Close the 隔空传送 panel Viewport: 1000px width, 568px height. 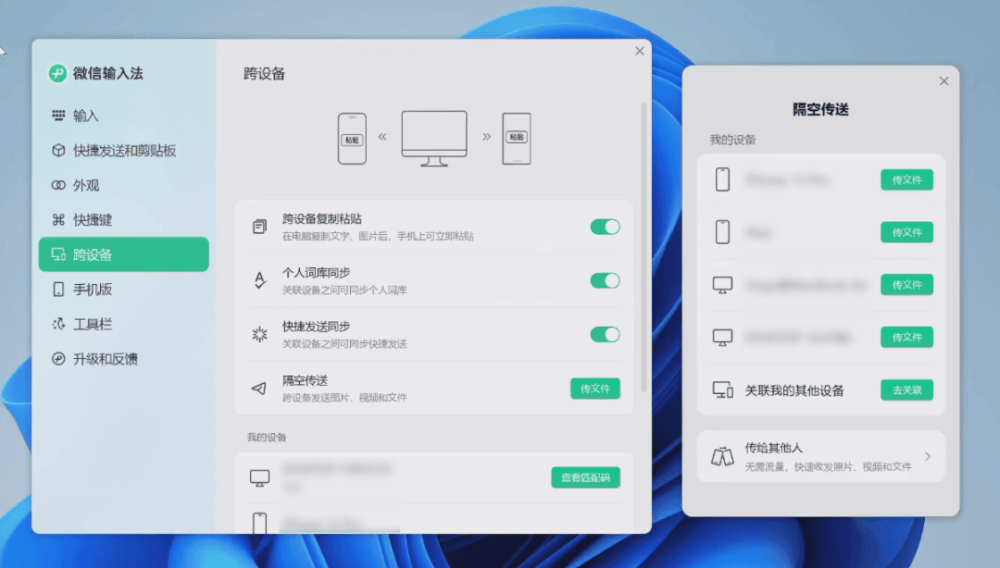coord(944,81)
